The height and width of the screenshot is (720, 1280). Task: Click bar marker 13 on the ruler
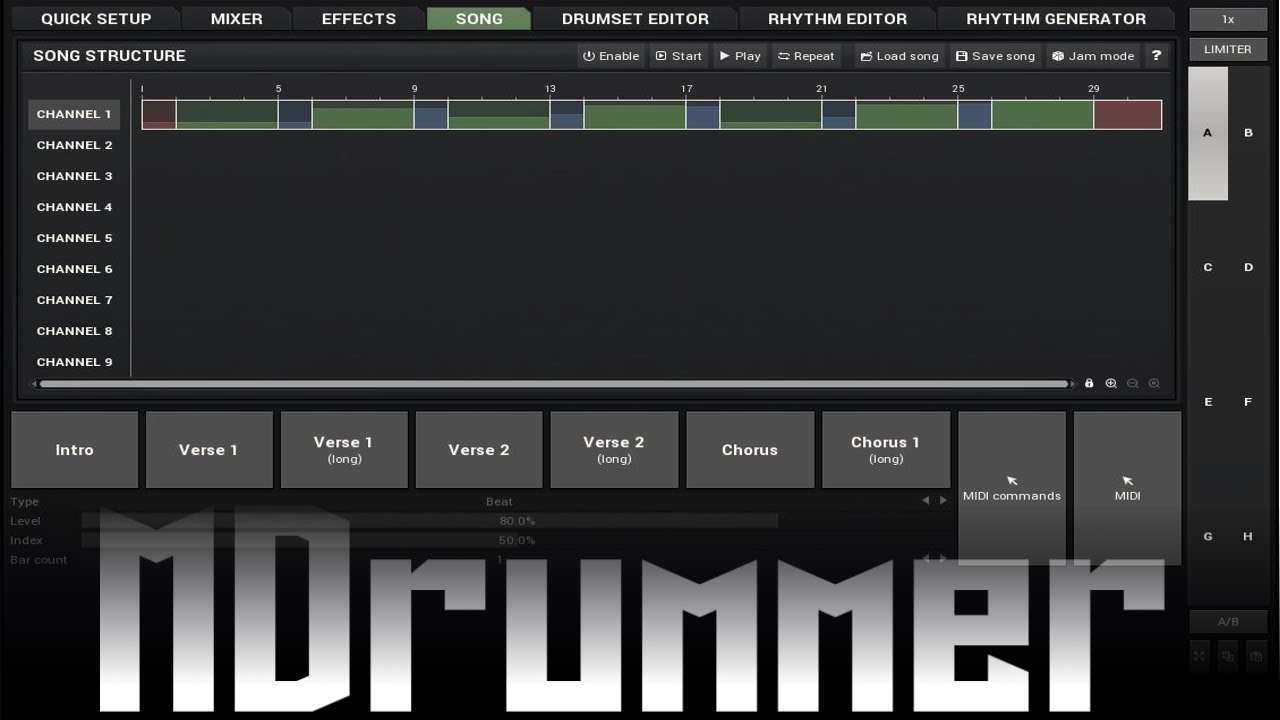[x=550, y=89]
